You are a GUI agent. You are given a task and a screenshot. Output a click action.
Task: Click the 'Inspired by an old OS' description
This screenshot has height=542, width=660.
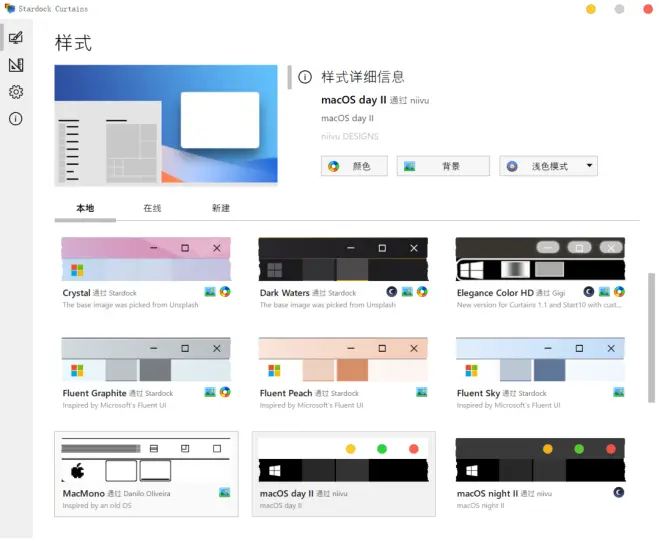[x=97, y=505]
